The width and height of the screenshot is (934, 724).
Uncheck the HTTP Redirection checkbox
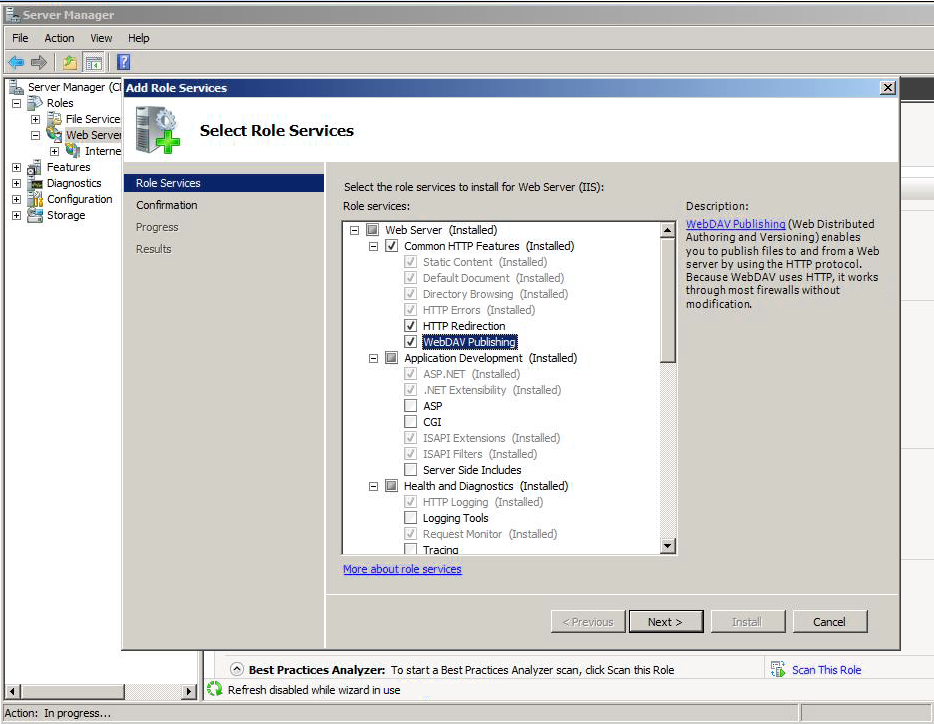click(x=410, y=326)
